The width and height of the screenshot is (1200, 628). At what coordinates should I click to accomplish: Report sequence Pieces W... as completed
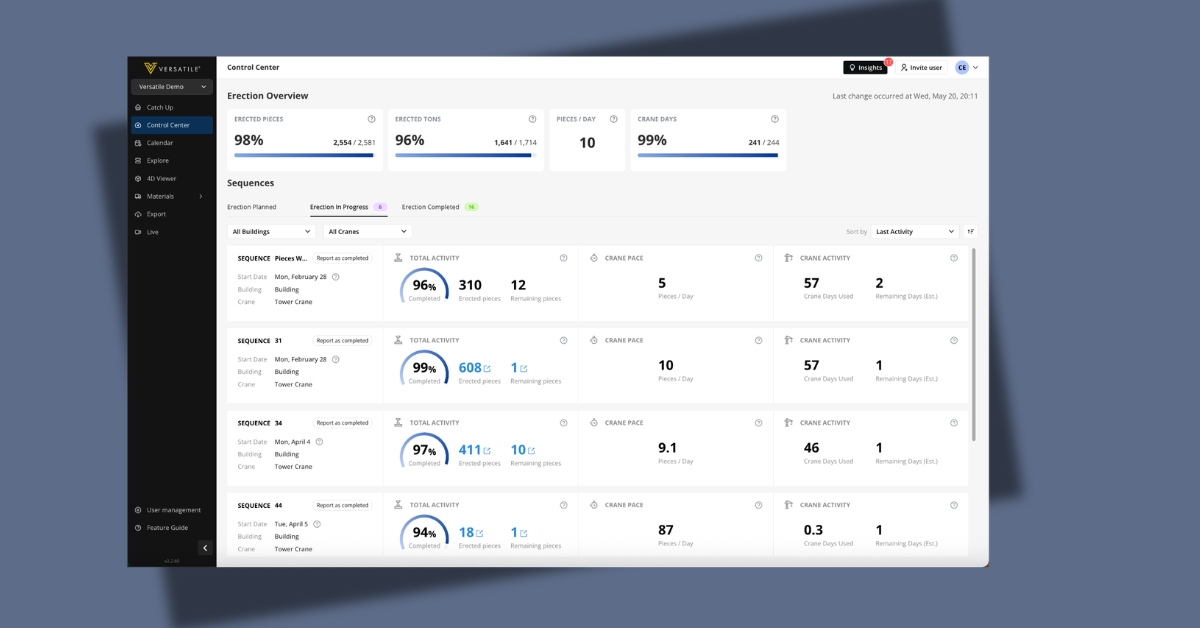click(343, 258)
